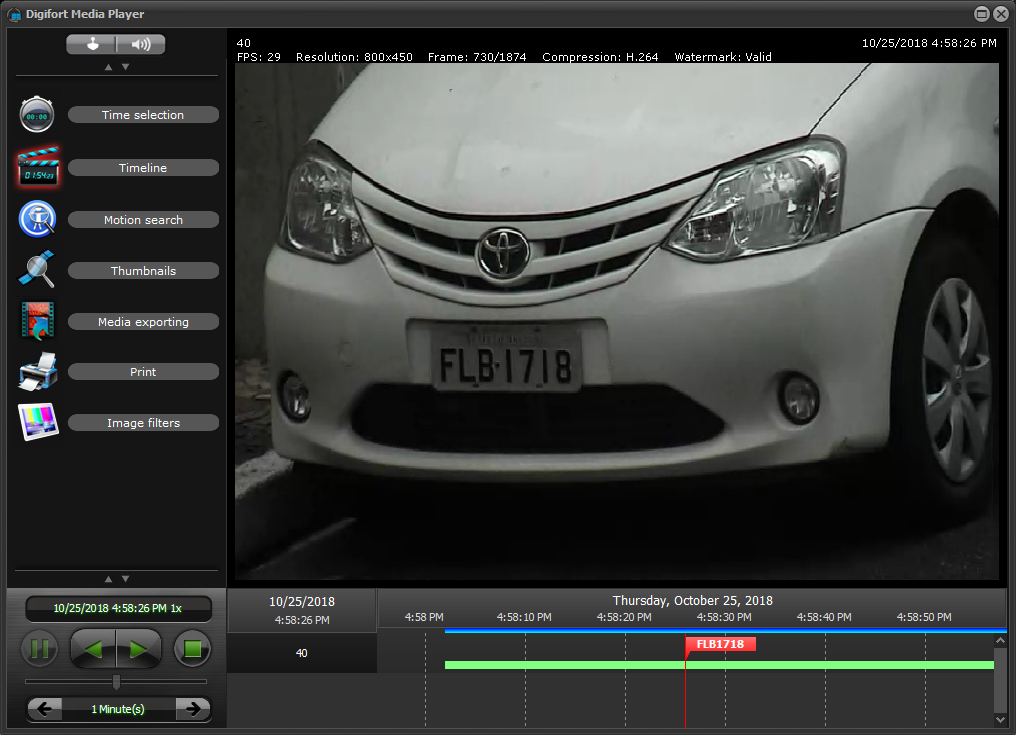The width and height of the screenshot is (1016, 735).
Task: Click the 1 Minute(s) interval label
Action: [118, 709]
